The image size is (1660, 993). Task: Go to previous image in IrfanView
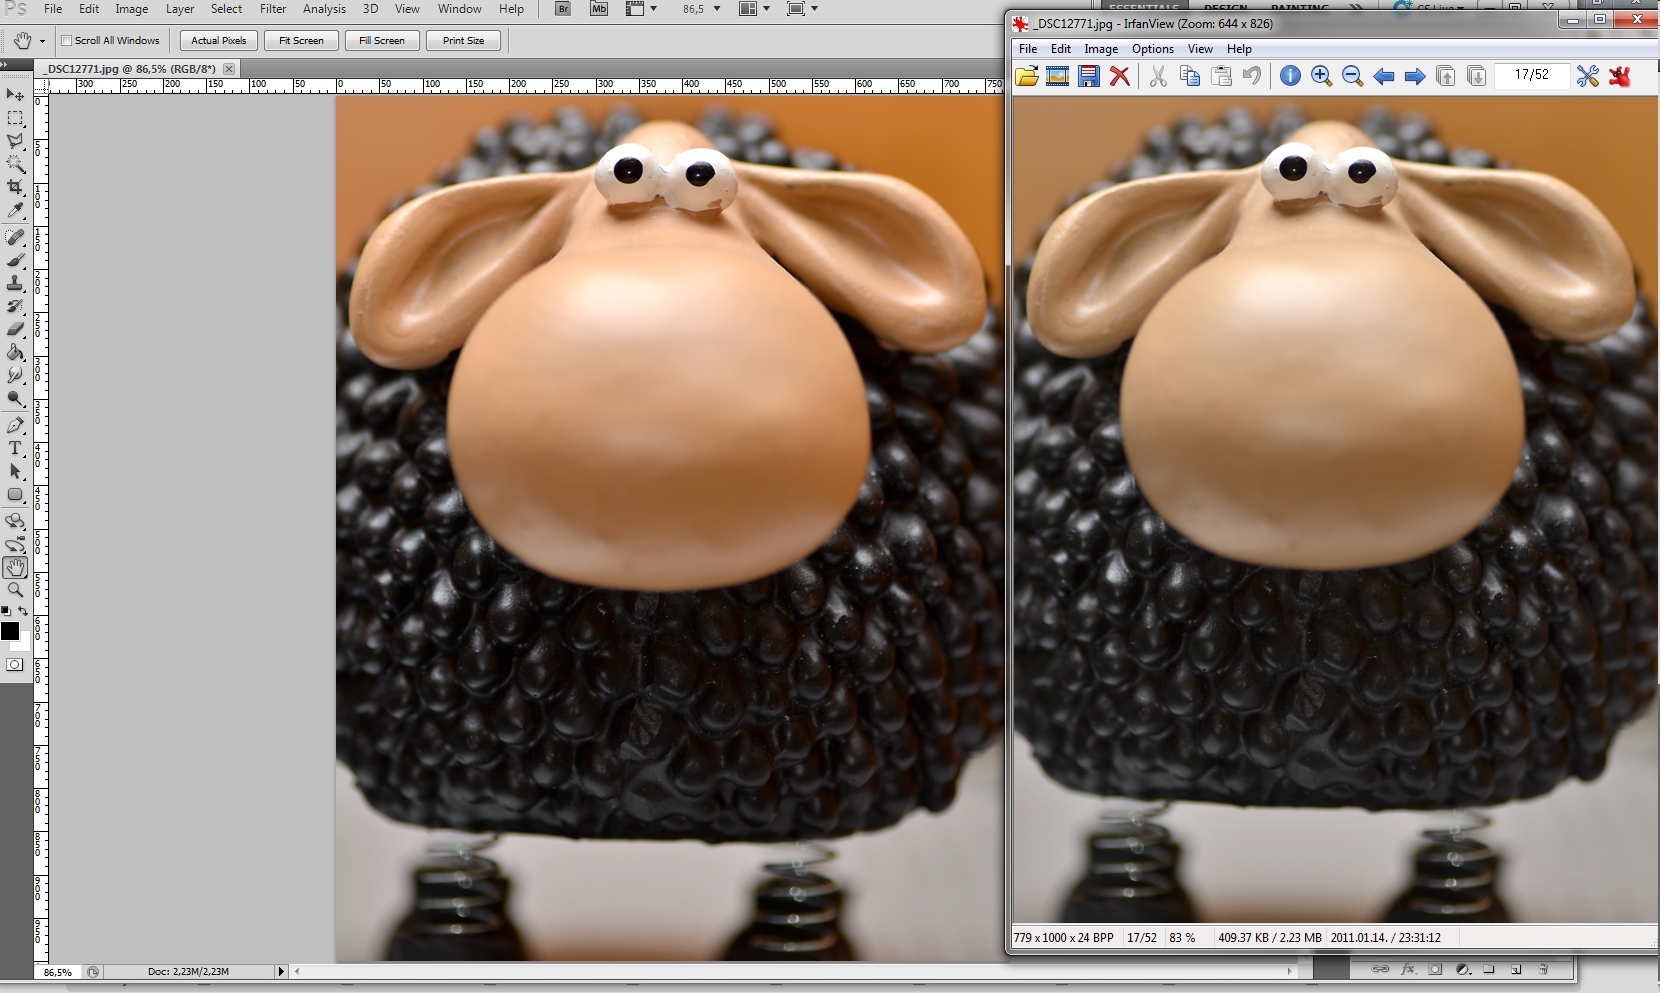(1384, 76)
